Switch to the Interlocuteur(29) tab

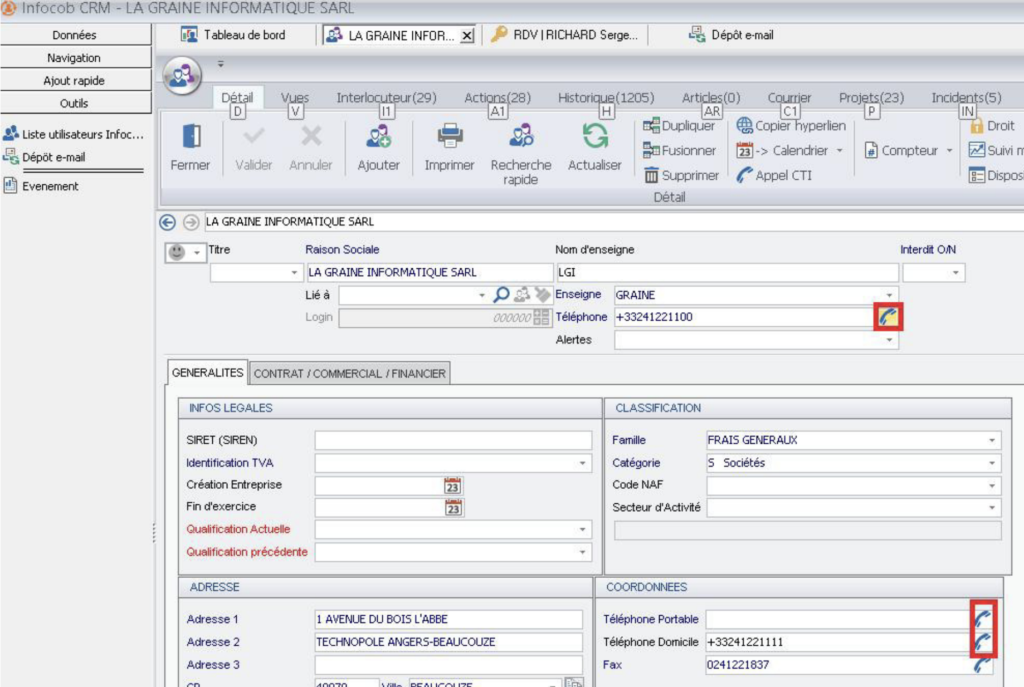(x=387, y=98)
